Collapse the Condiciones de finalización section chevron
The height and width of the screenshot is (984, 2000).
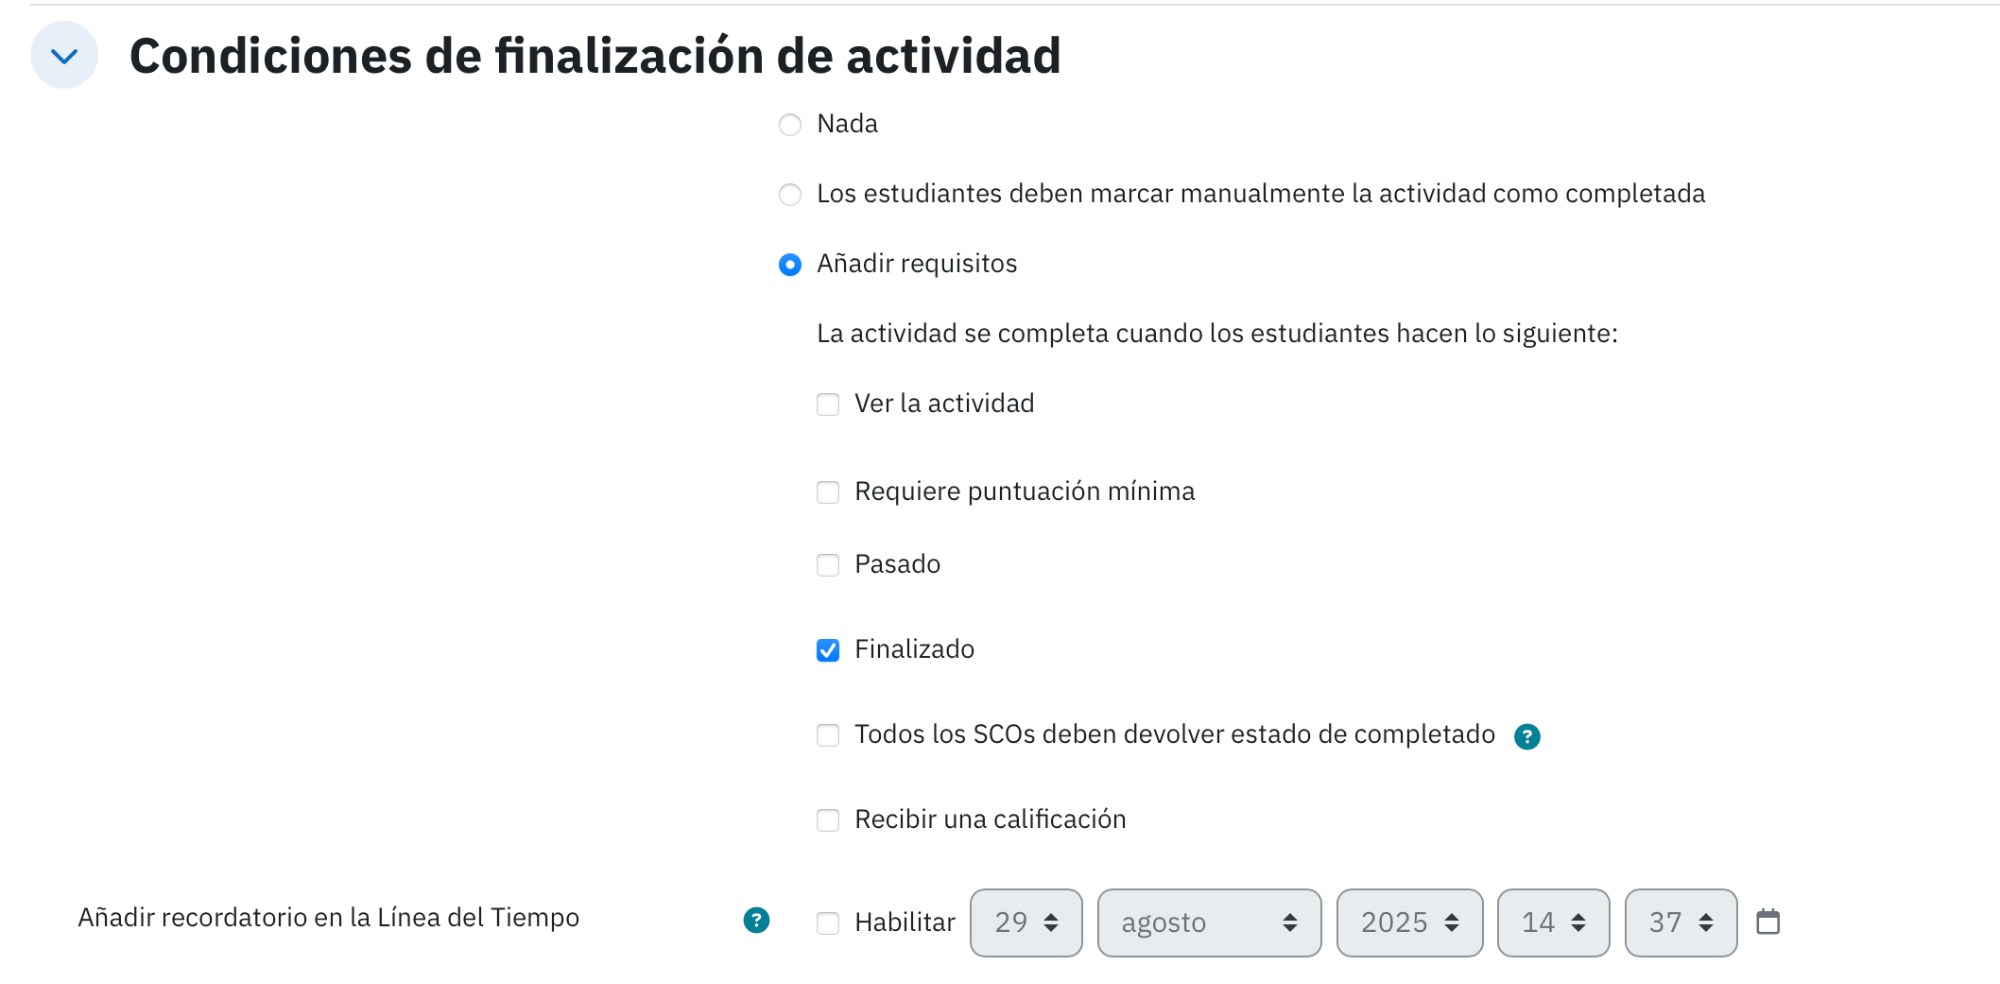[64, 56]
